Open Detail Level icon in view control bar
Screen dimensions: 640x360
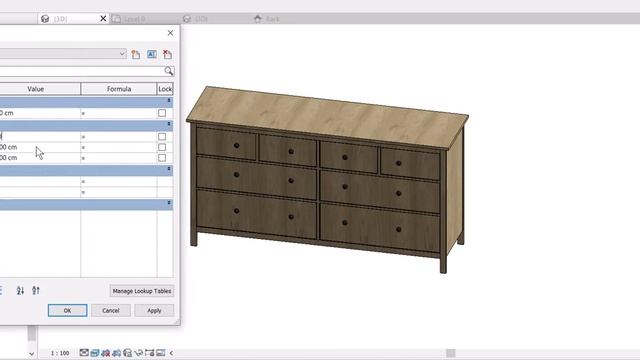click(84, 353)
